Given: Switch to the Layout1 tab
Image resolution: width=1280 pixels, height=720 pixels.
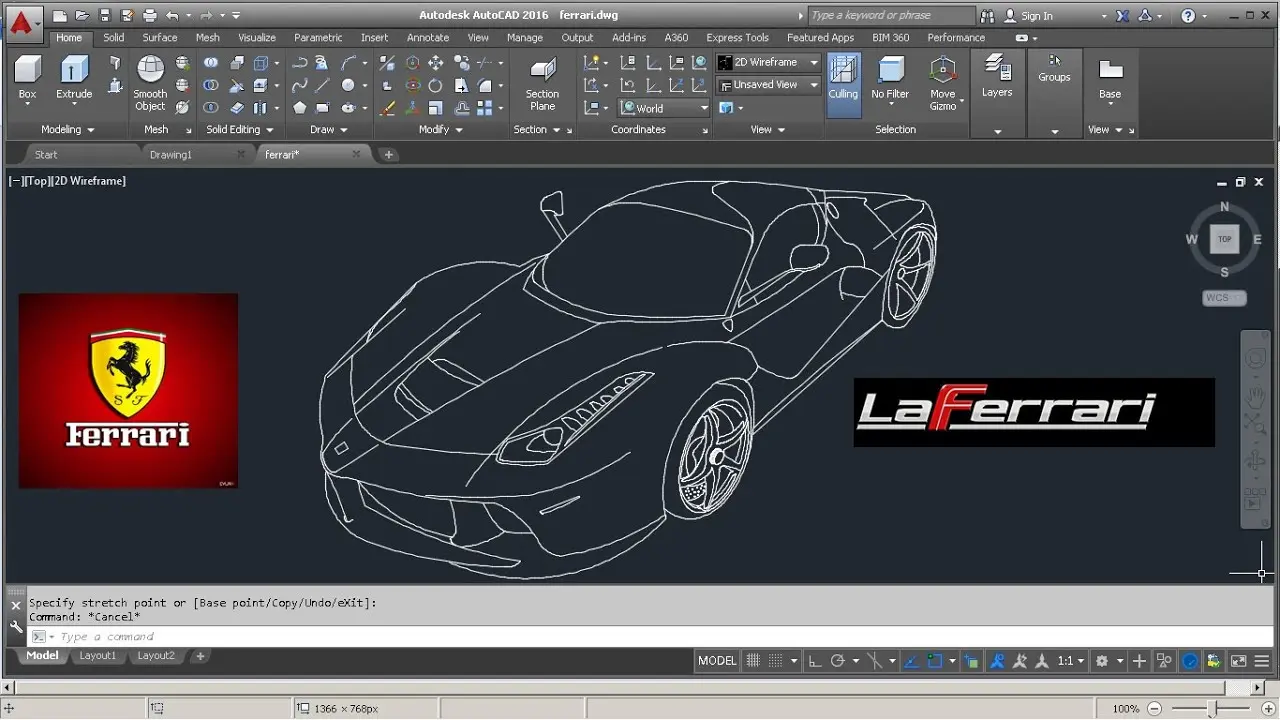Looking at the screenshot, I should [98, 656].
